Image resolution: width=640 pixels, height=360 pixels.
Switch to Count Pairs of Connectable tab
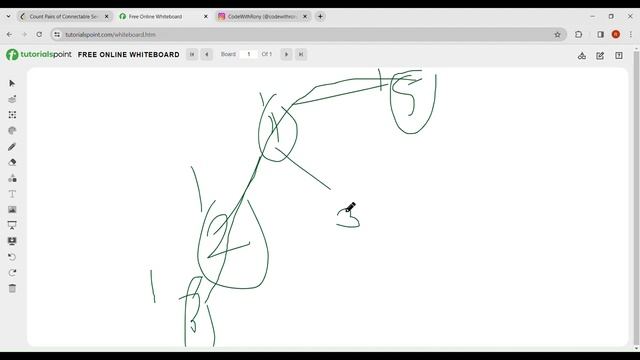coord(64,16)
